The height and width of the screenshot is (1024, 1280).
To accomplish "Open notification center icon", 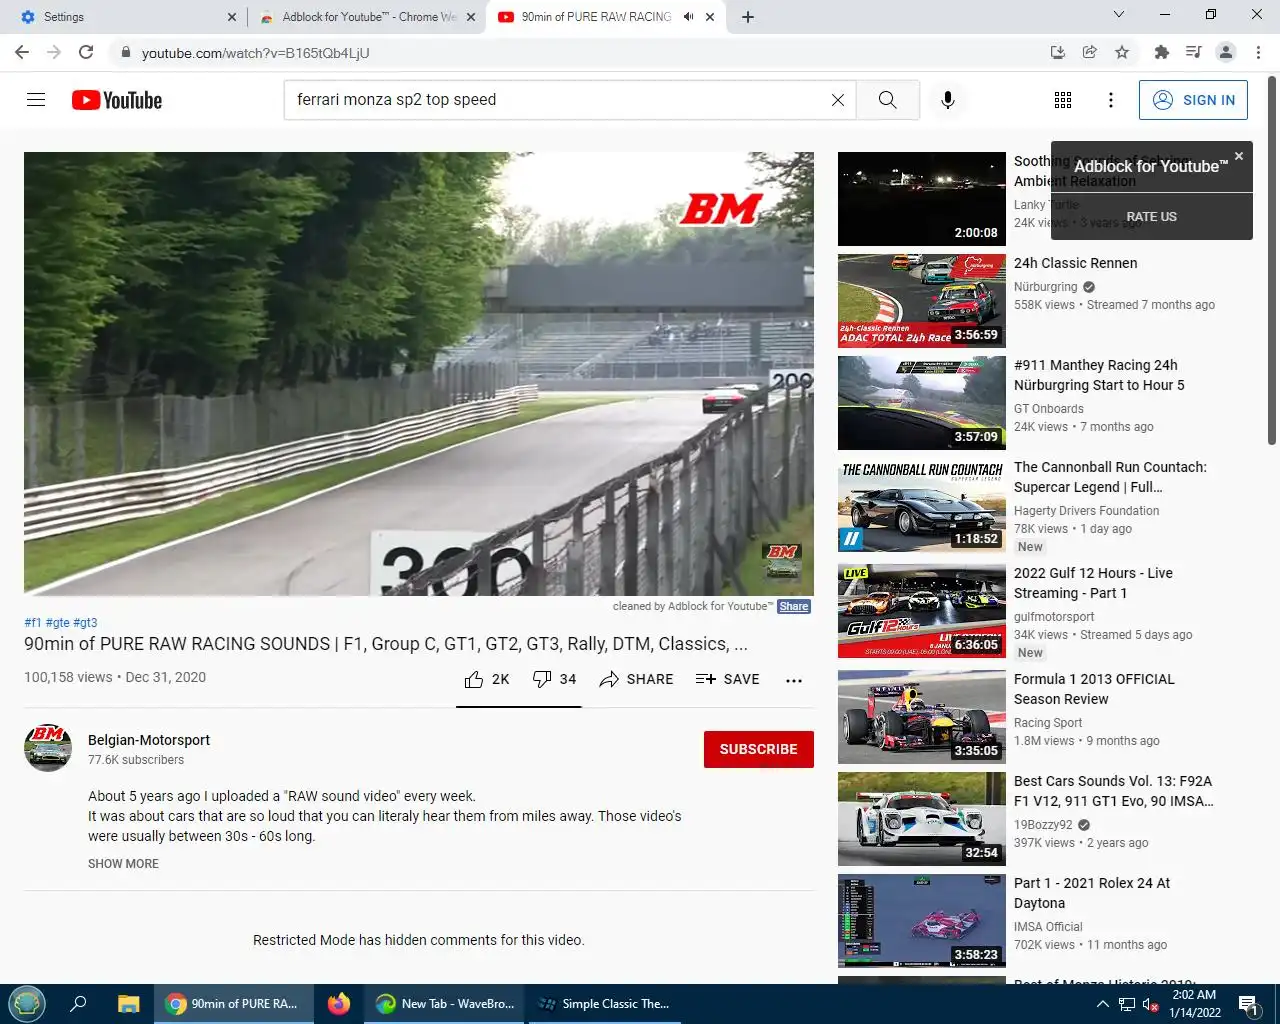I will pyautogui.click(x=1248, y=1005).
